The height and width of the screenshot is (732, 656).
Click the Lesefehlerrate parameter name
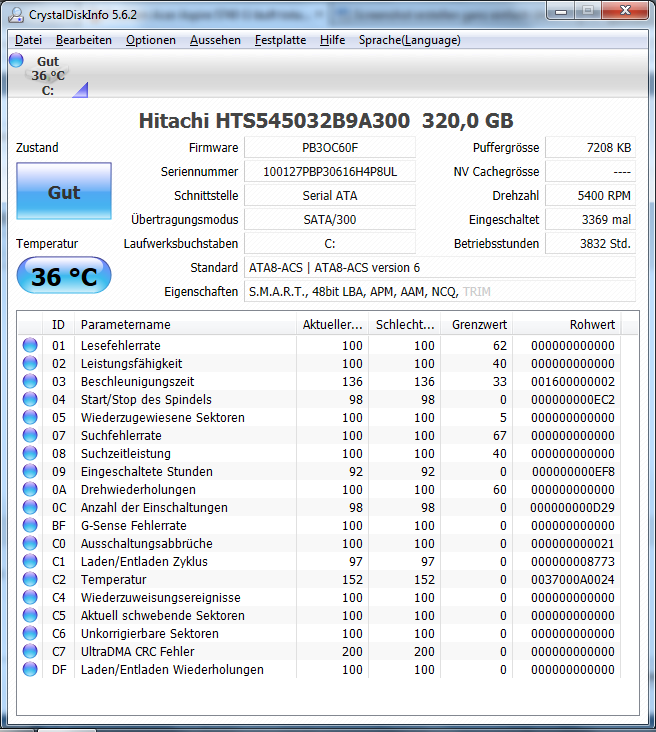pyautogui.click(x=120, y=345)
